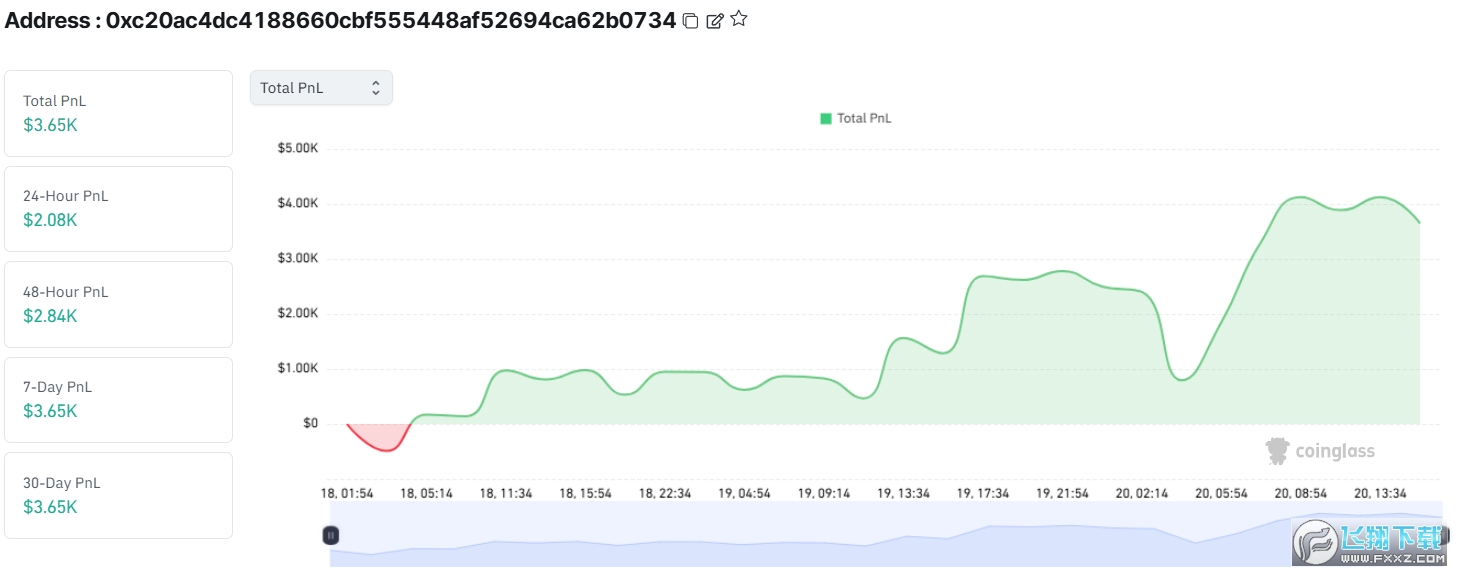Open the Total PnL chart type dropdown
Viewport: 1458px width, 578px height.
pyautogui.click(x=320, y=88)
